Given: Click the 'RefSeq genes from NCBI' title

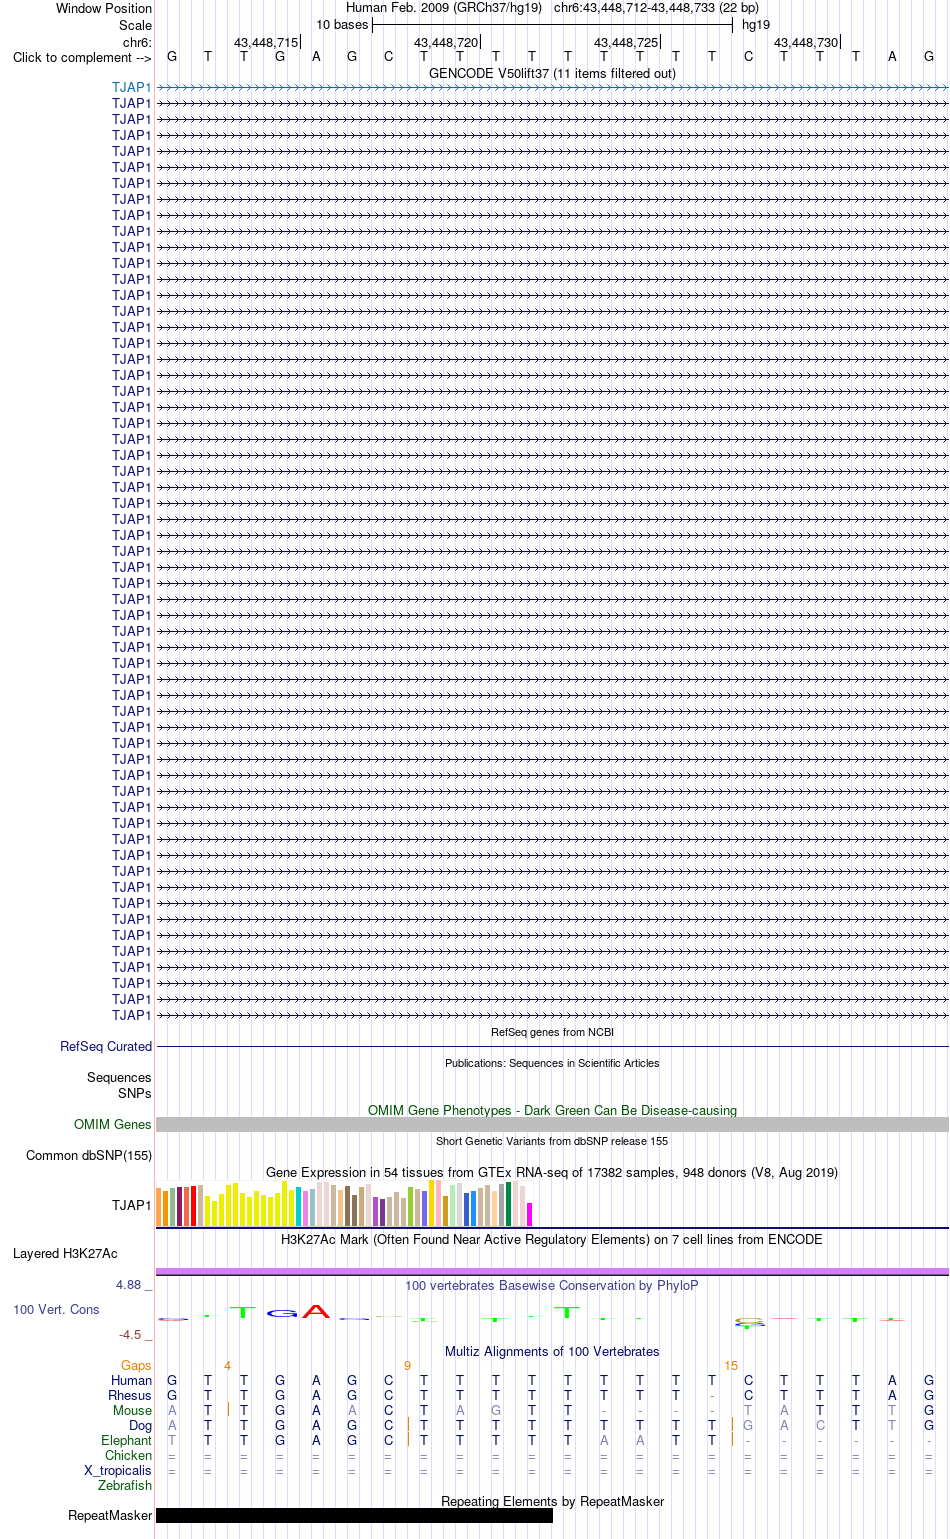Looking at the screenshot, I should click(552, 1032).
